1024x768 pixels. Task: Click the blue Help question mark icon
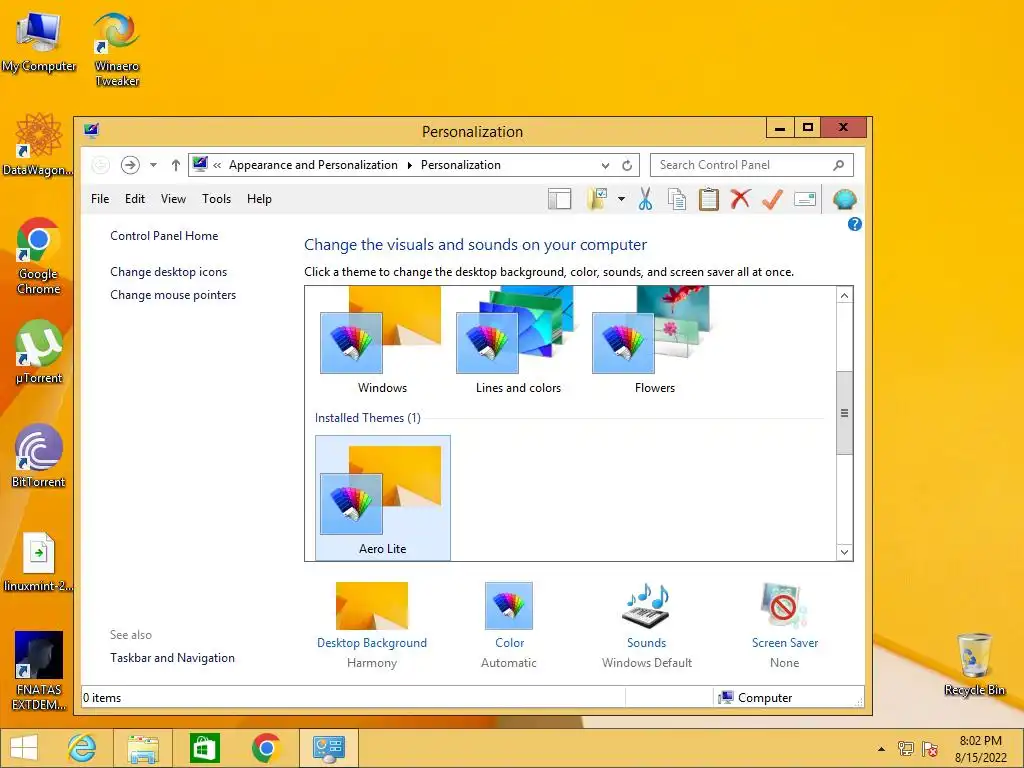(x=854, y=224)
